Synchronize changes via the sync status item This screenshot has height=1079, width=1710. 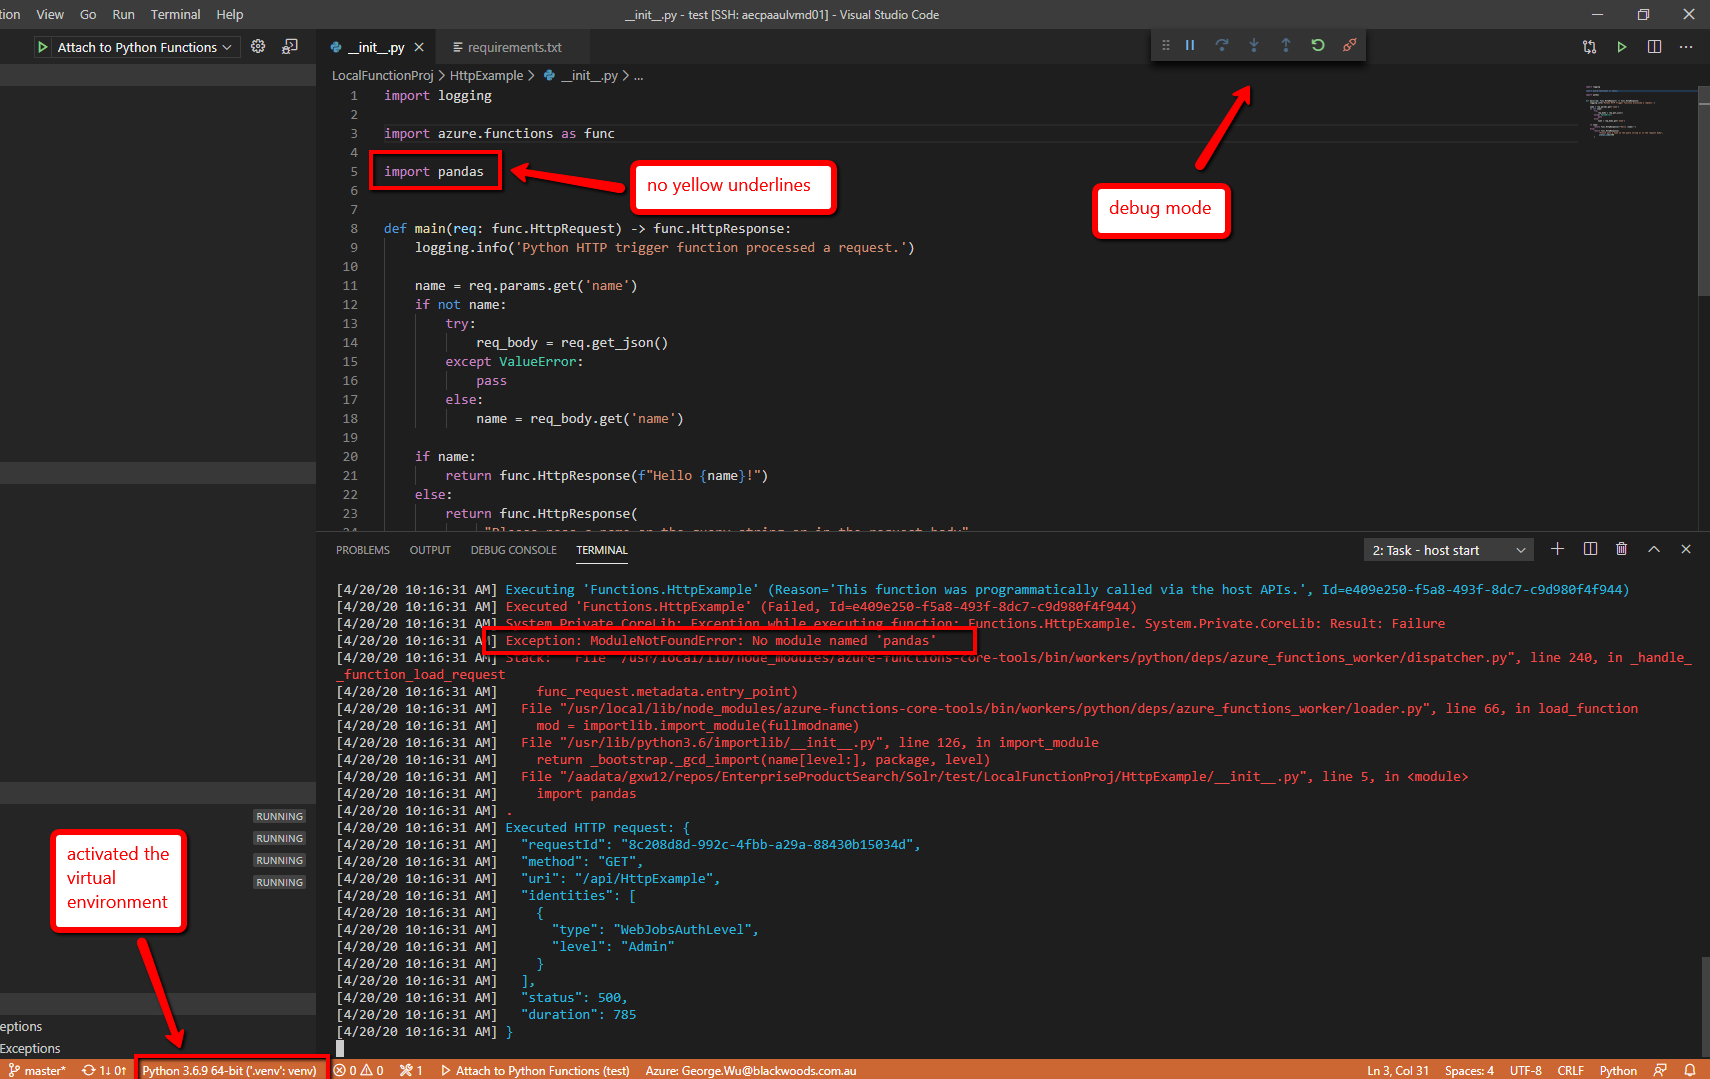coord(104,1070)
